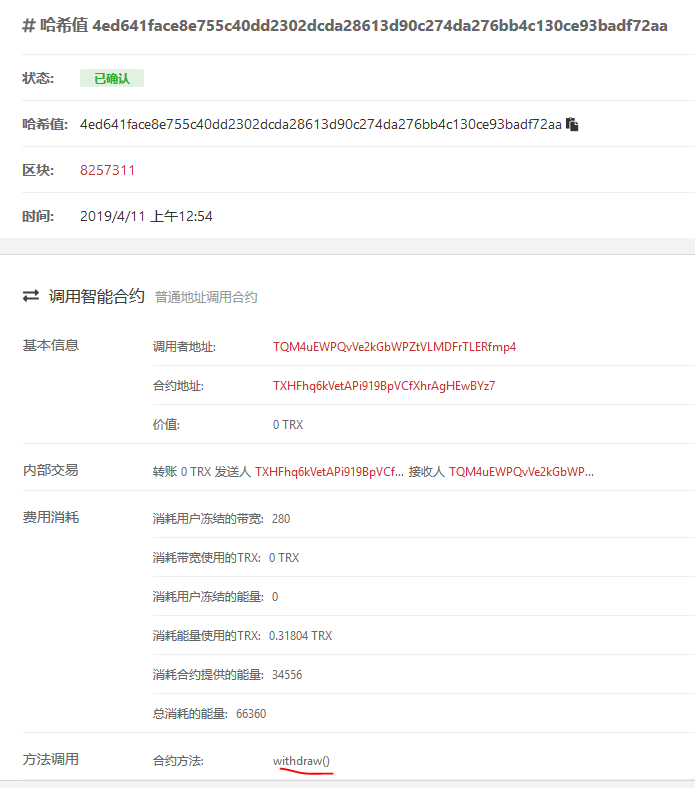The height and width of the screenshot is (788, 695).
Task: Open internal transaction receiver TQM4uEWPQvVe2kGbWP...
Action: coord(521,472)
